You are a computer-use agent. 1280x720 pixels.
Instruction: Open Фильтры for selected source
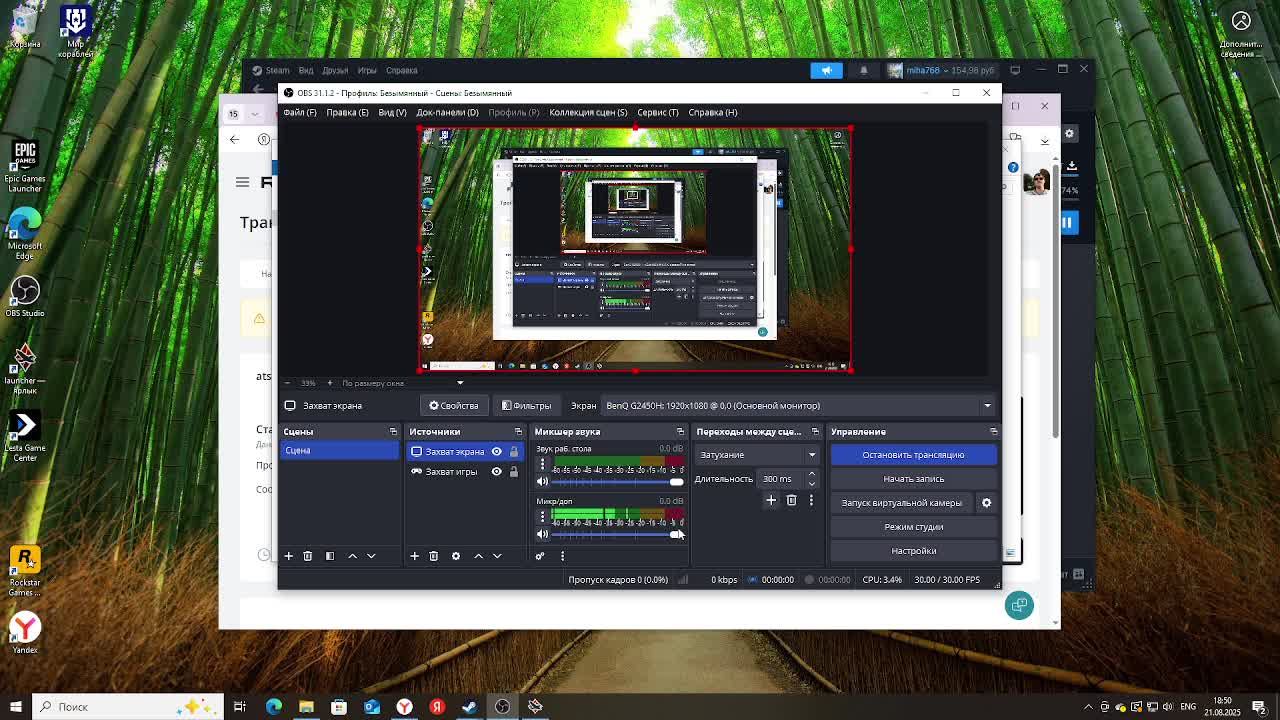527,406
